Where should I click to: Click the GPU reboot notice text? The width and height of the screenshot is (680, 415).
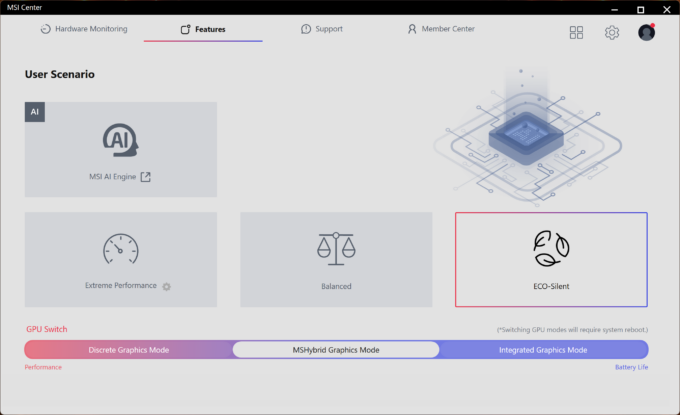pos(572,330)
